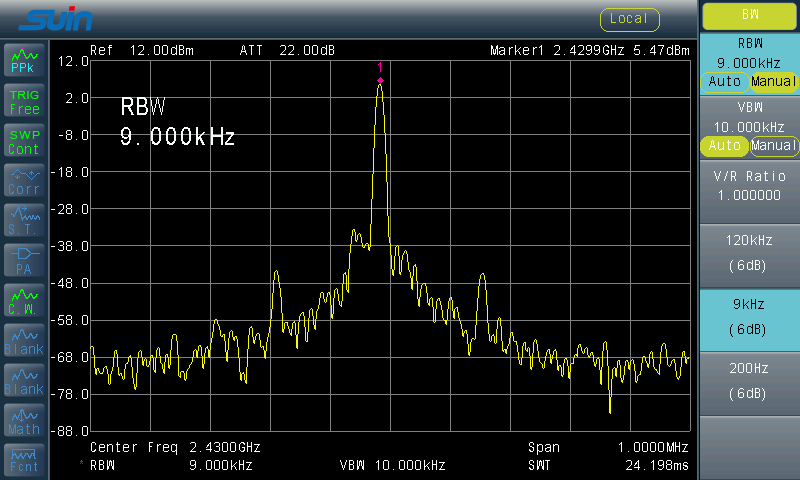
Task: Switch VBW to Manual mode
Action: click(x=774, y=146)
